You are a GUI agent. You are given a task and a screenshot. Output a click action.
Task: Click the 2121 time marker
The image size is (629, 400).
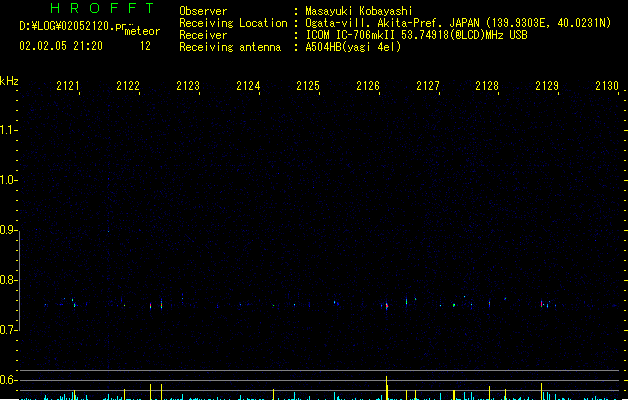[x=68, y=86]
